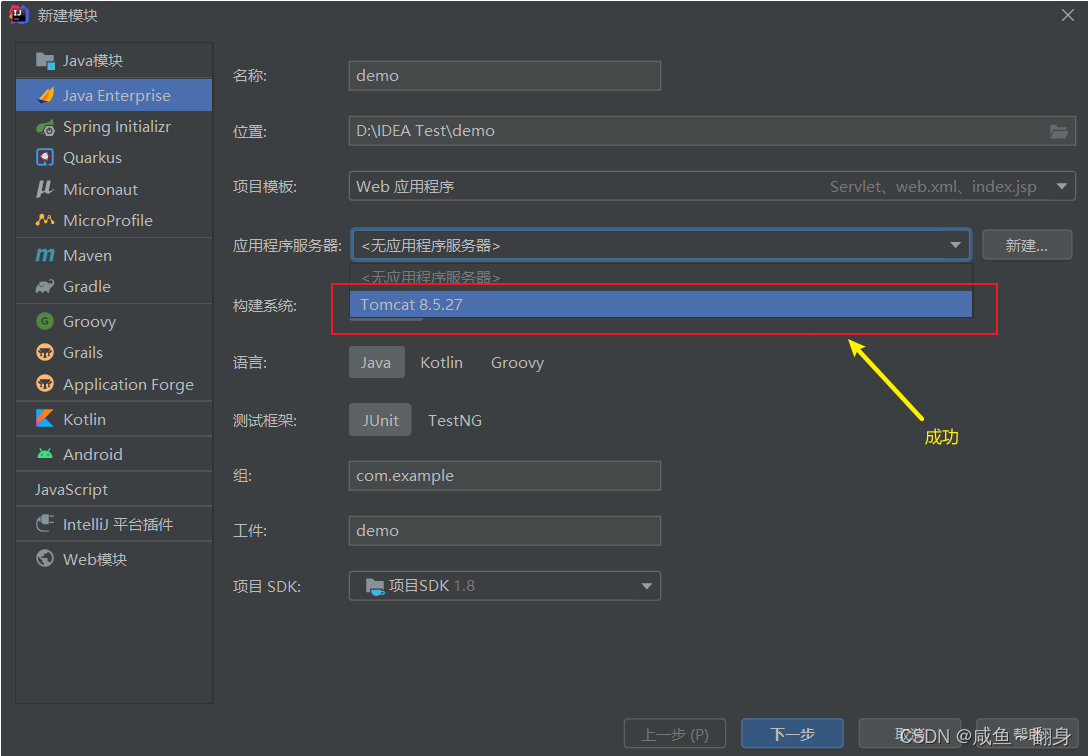This screenshot has height=756, width=1088.
Task: Select the Quarkus icon
Action: [x=45, y=157]
